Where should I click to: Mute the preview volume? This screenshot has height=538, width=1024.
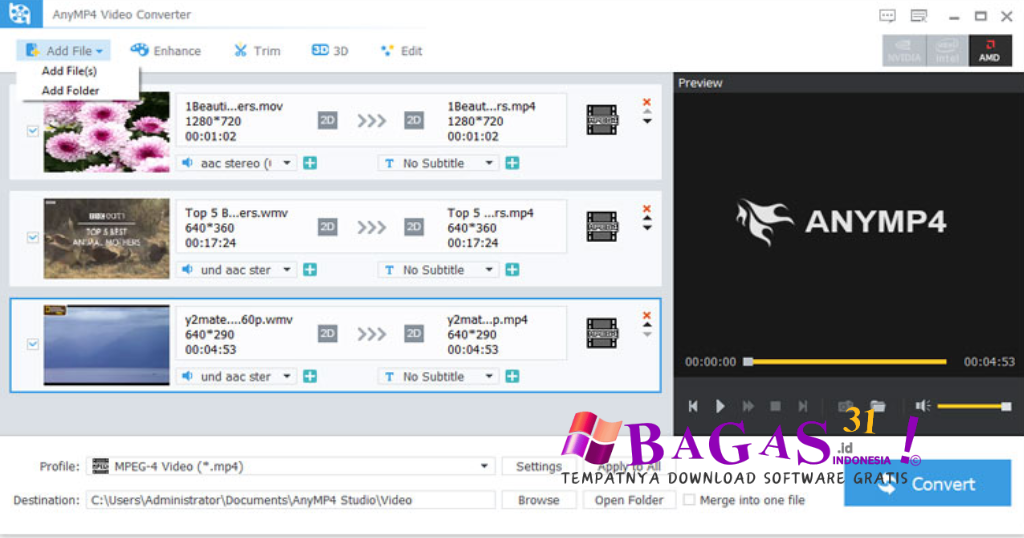click(x=922, y=406)
